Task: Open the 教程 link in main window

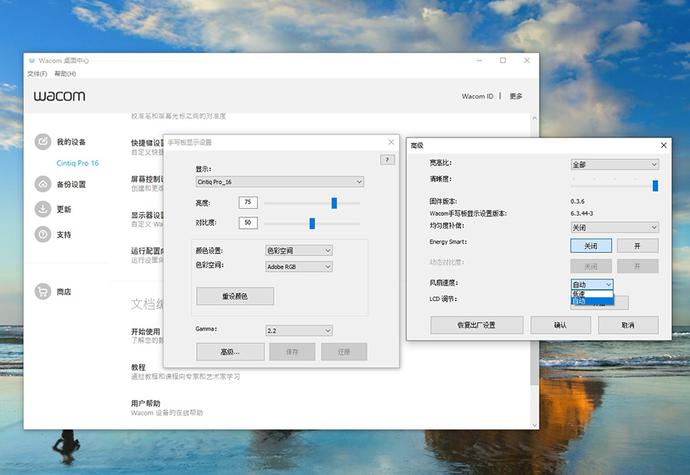Action: tap(138, 367)
